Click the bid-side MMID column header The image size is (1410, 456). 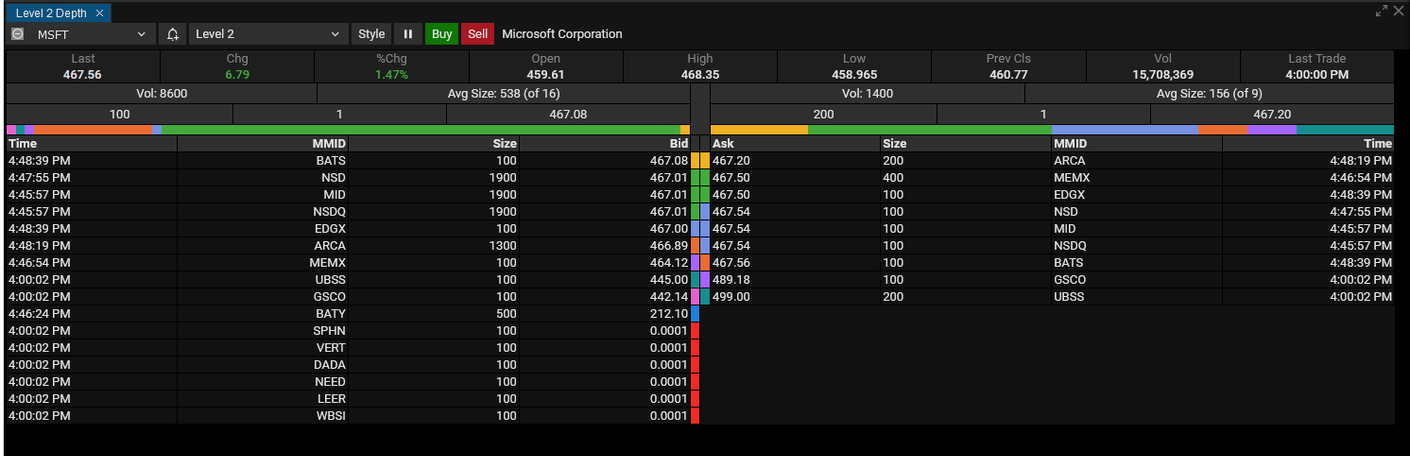[263, 144]
